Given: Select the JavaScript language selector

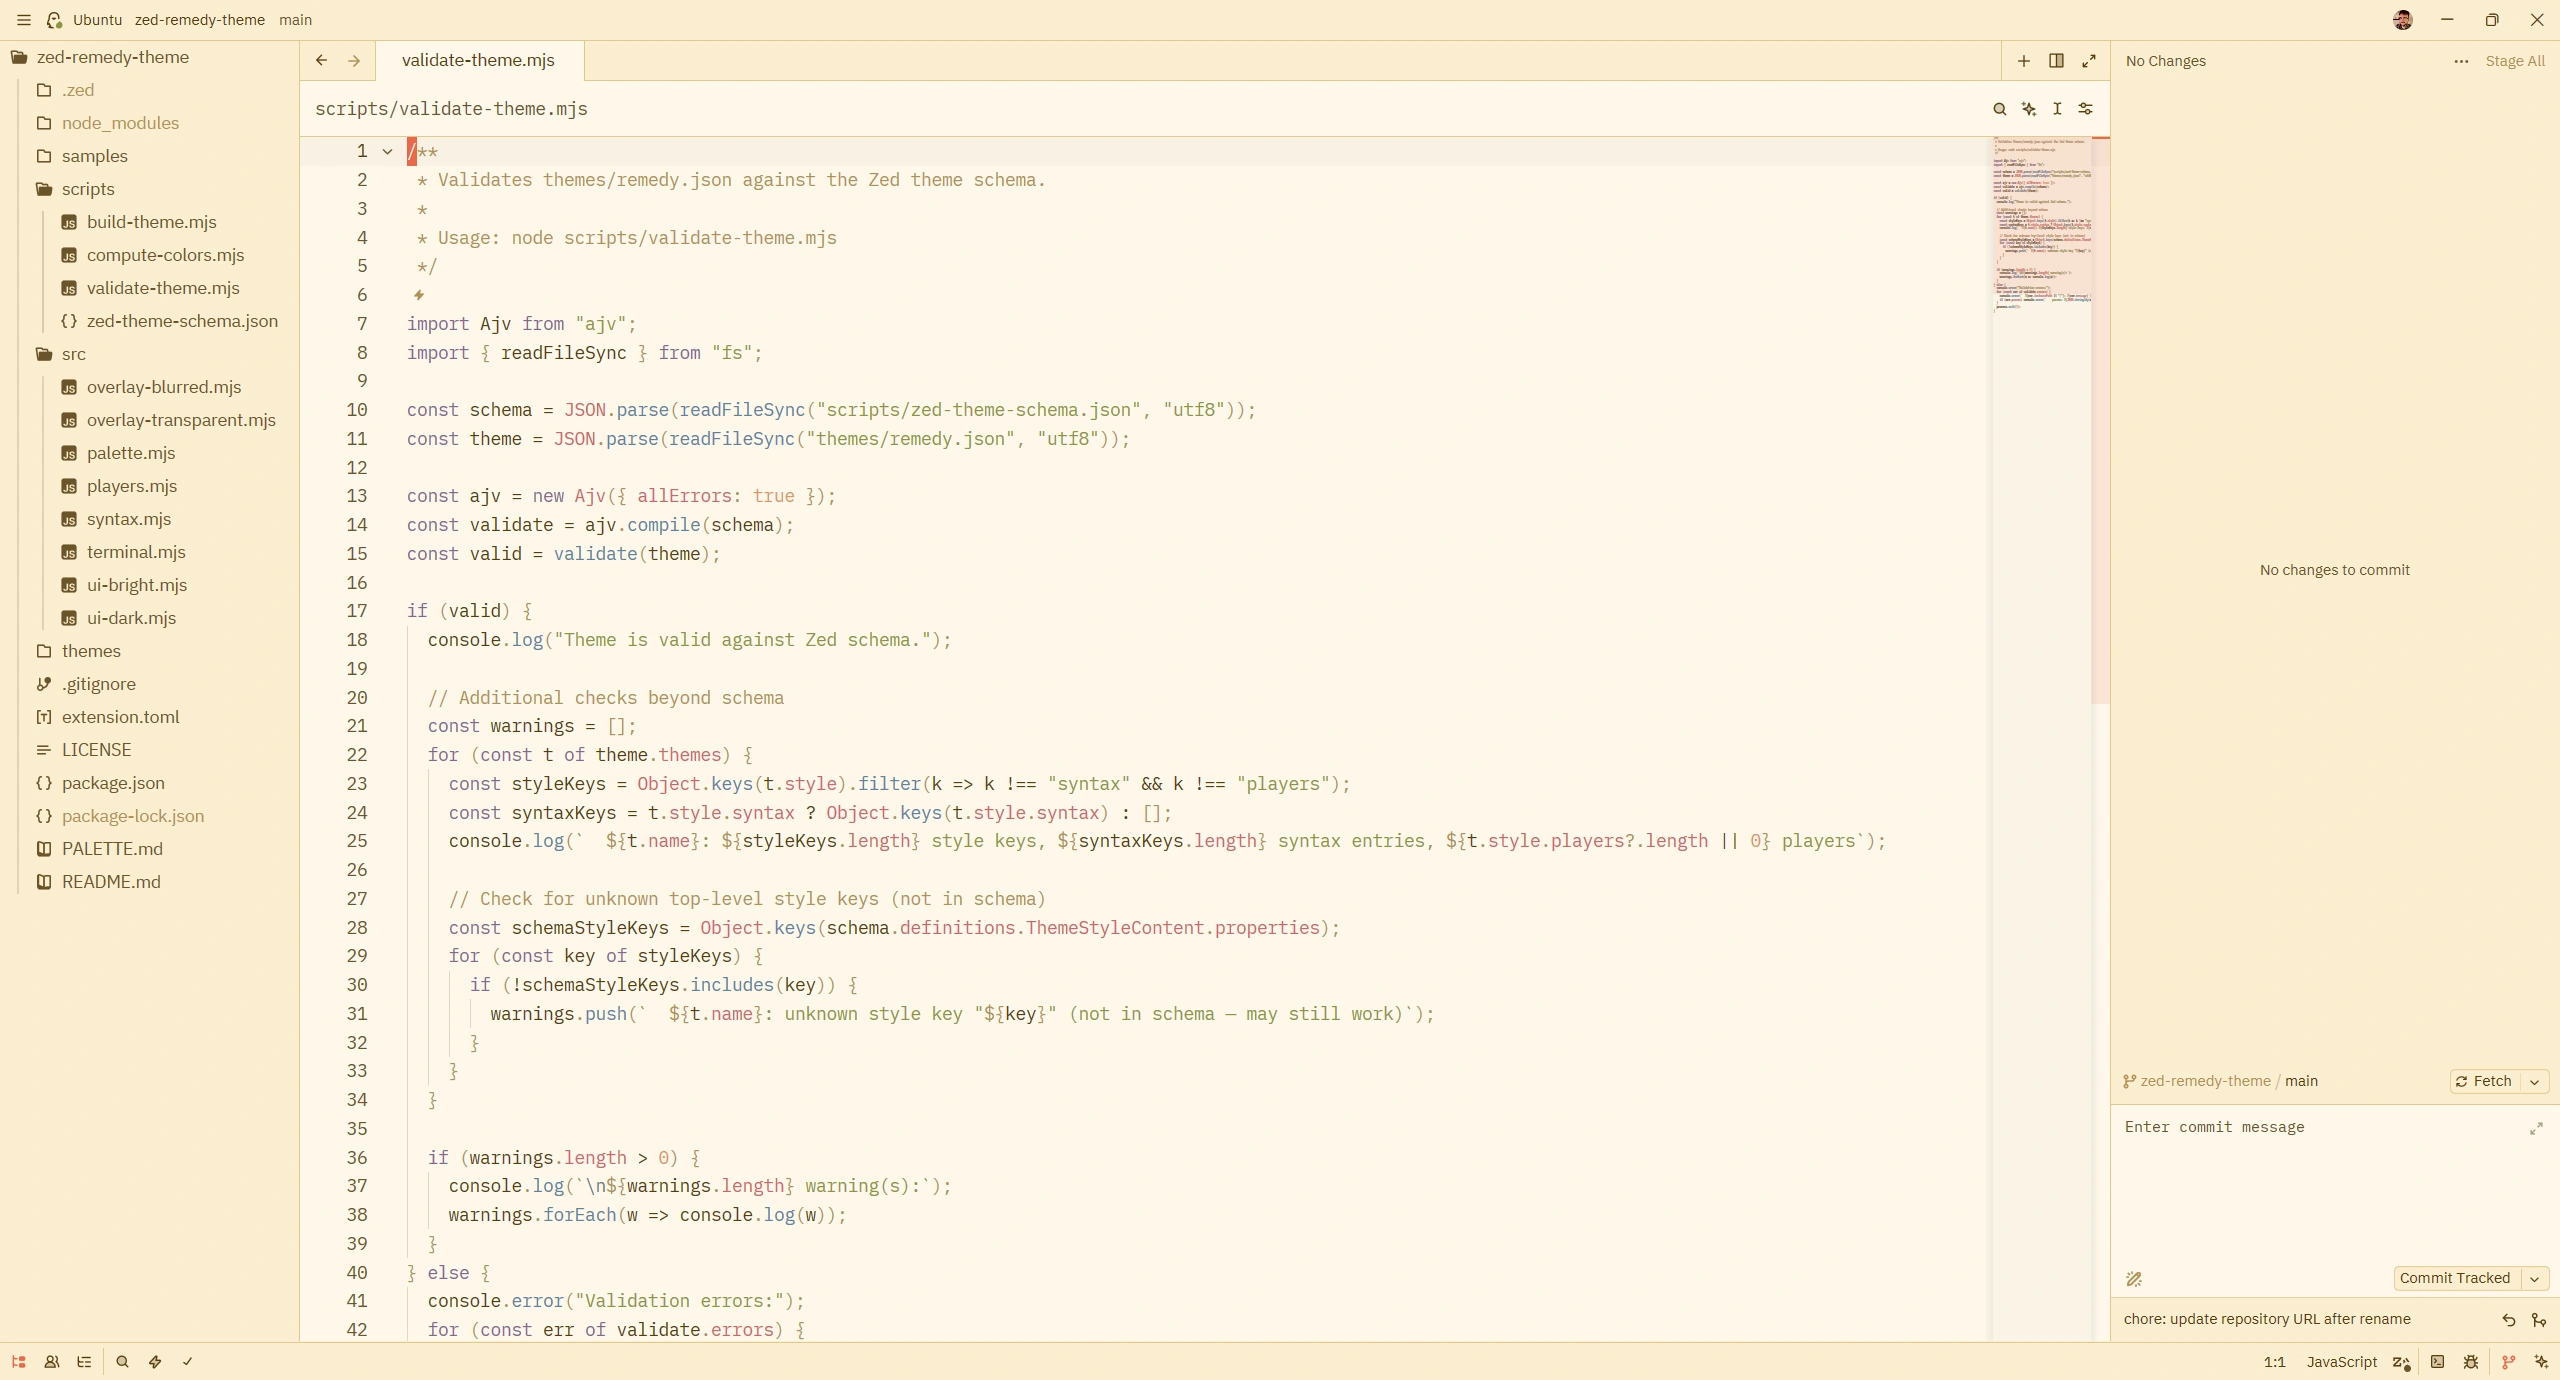Looking at the screenshot, I should pyautogui.click(x=2341, y=1362).
